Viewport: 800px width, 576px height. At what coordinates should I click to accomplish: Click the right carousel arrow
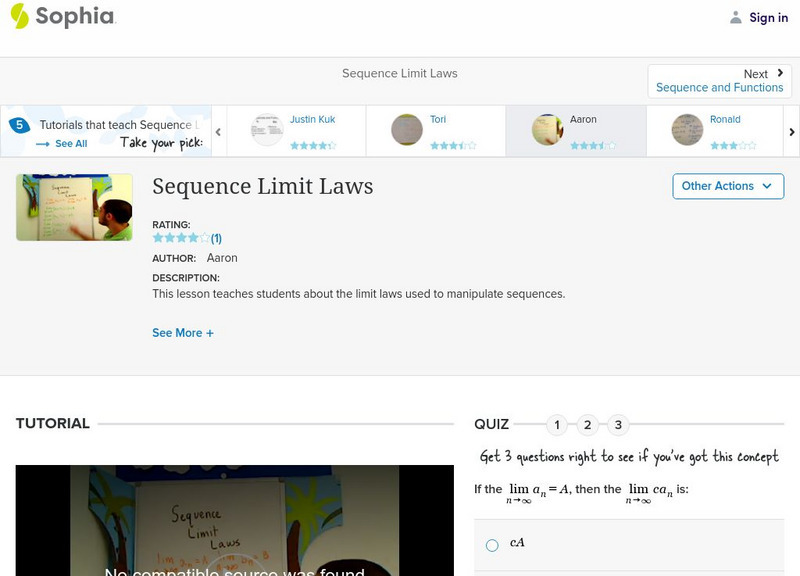click(791, 131)
